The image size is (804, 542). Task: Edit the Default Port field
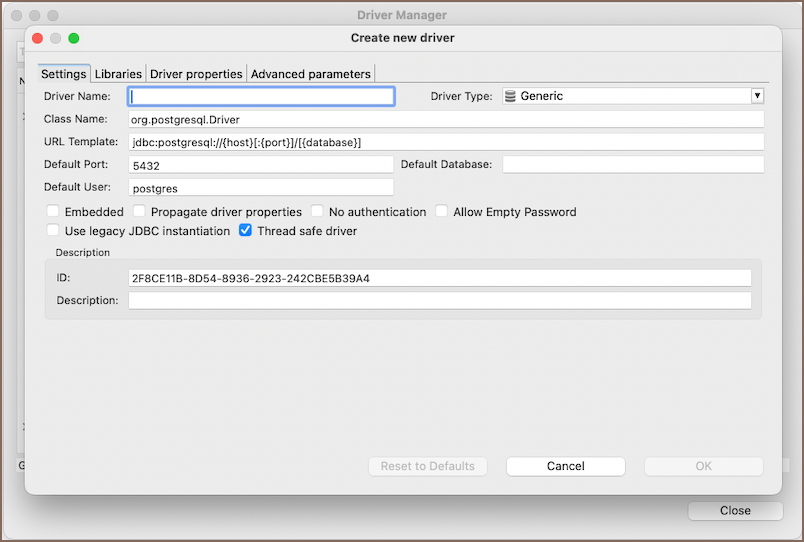261,165
